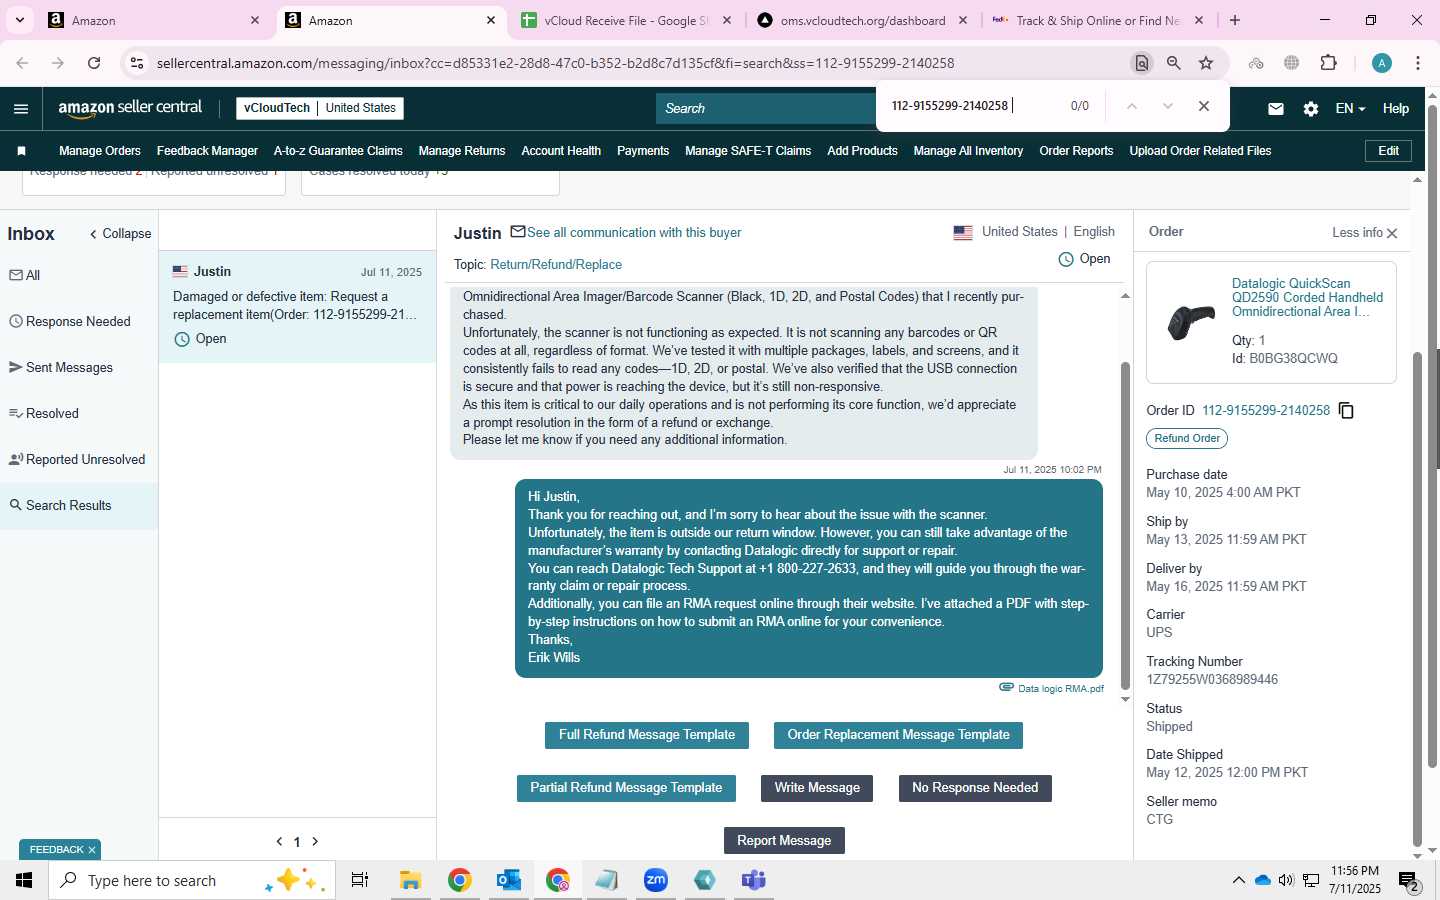Click the Edit button in navigation bar
Image resolution: width=1440 pixels, height=900 pixels.
click(1389, 151)
